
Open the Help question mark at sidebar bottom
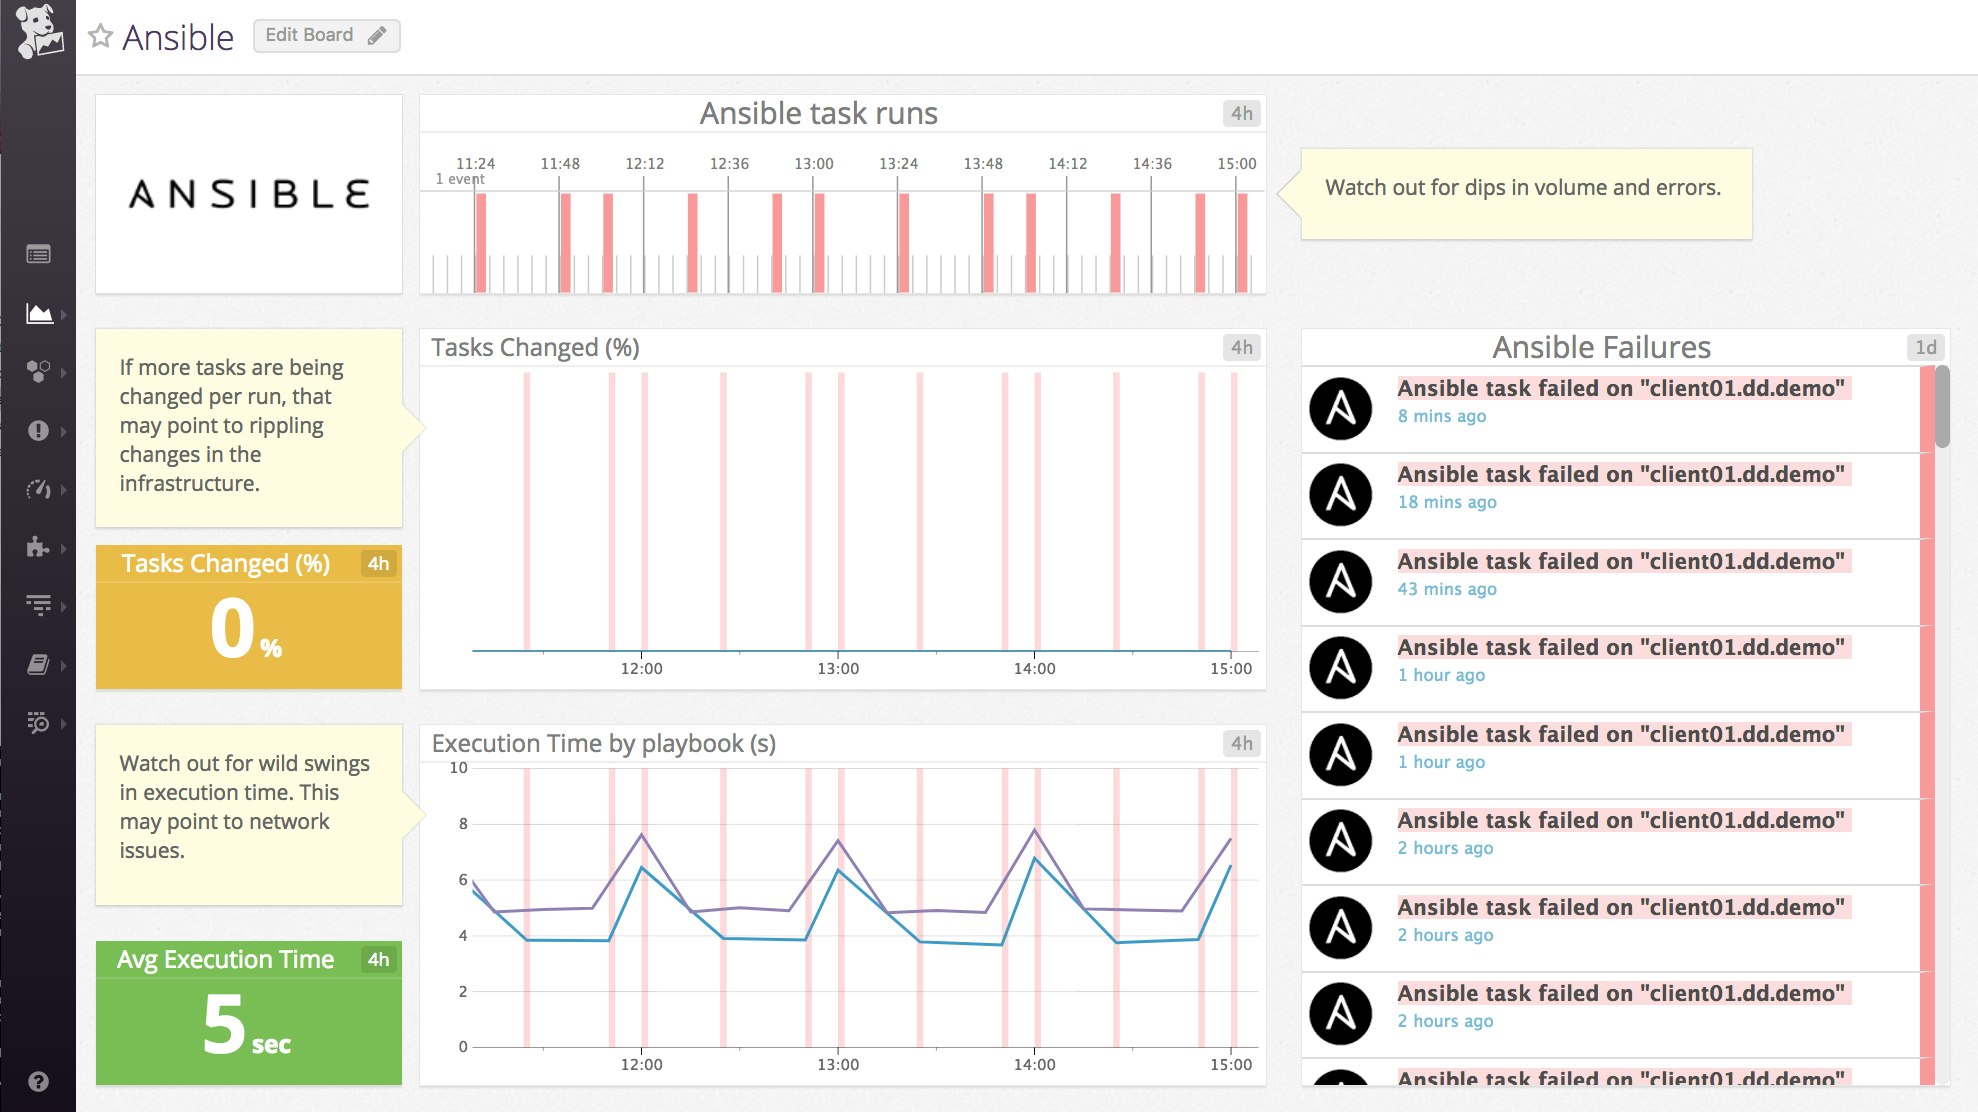[38, 1081]
